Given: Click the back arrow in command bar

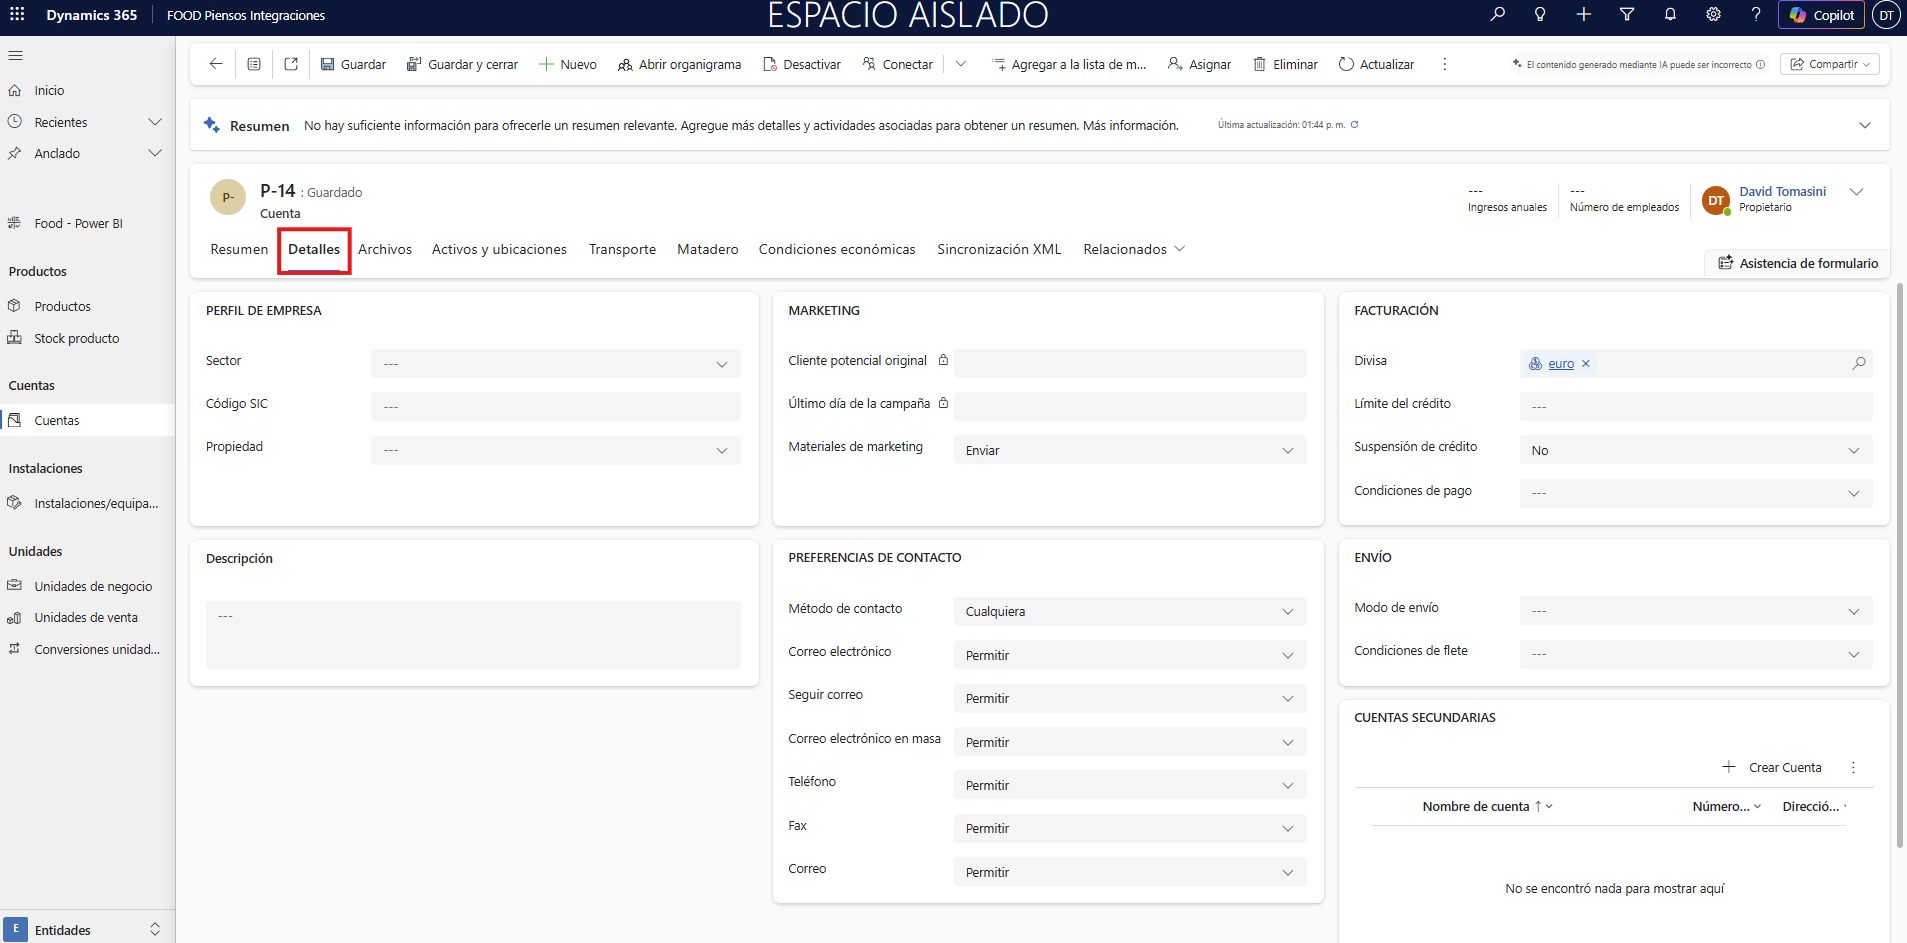Looking at the screenshot, I should (216, 64).
